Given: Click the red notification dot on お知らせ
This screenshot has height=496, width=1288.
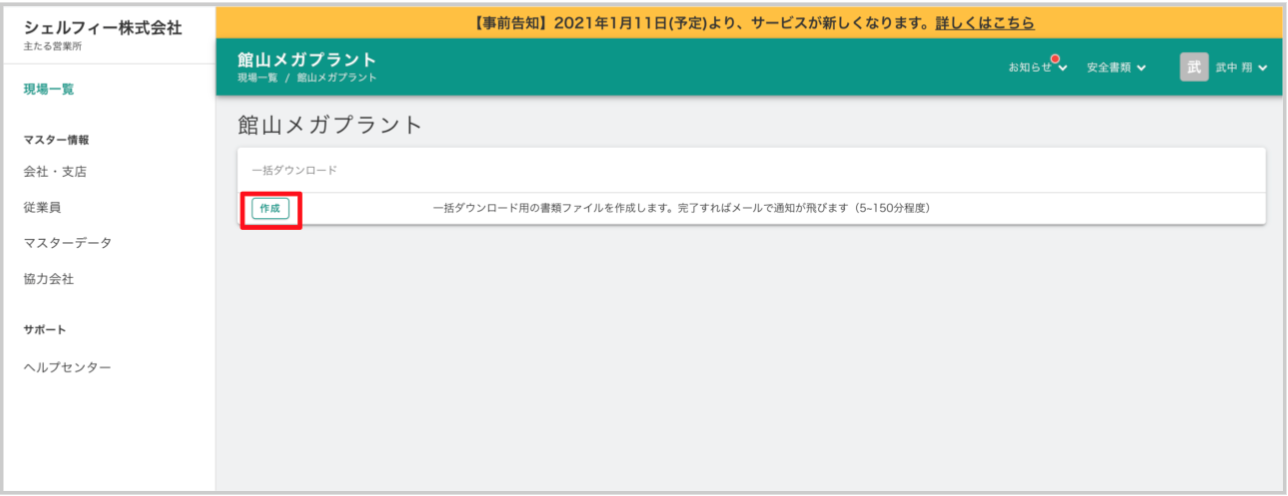Looking at the screenshot, I should [x=1055, y=60].
